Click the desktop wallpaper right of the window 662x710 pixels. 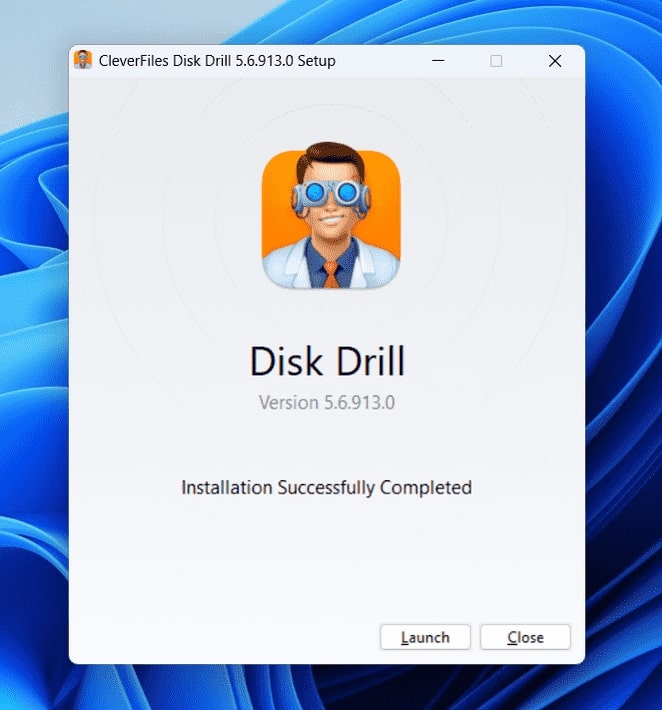point(624,362)
